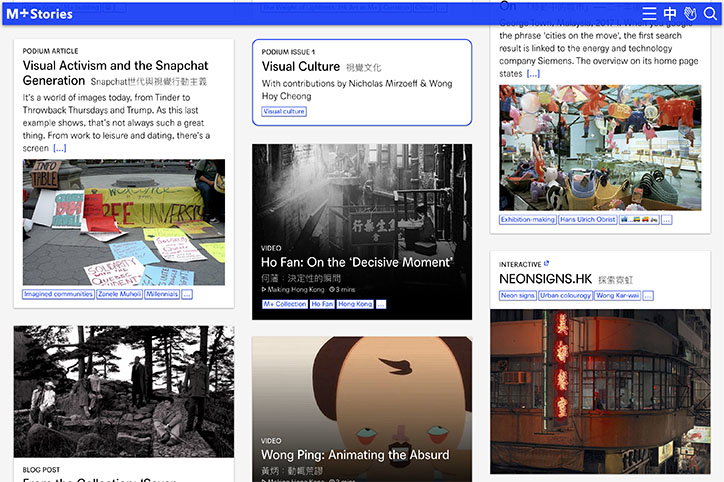Select the 'Urban colourogy' tag
The image size is (724, 482).
click(x=565, y=295)
